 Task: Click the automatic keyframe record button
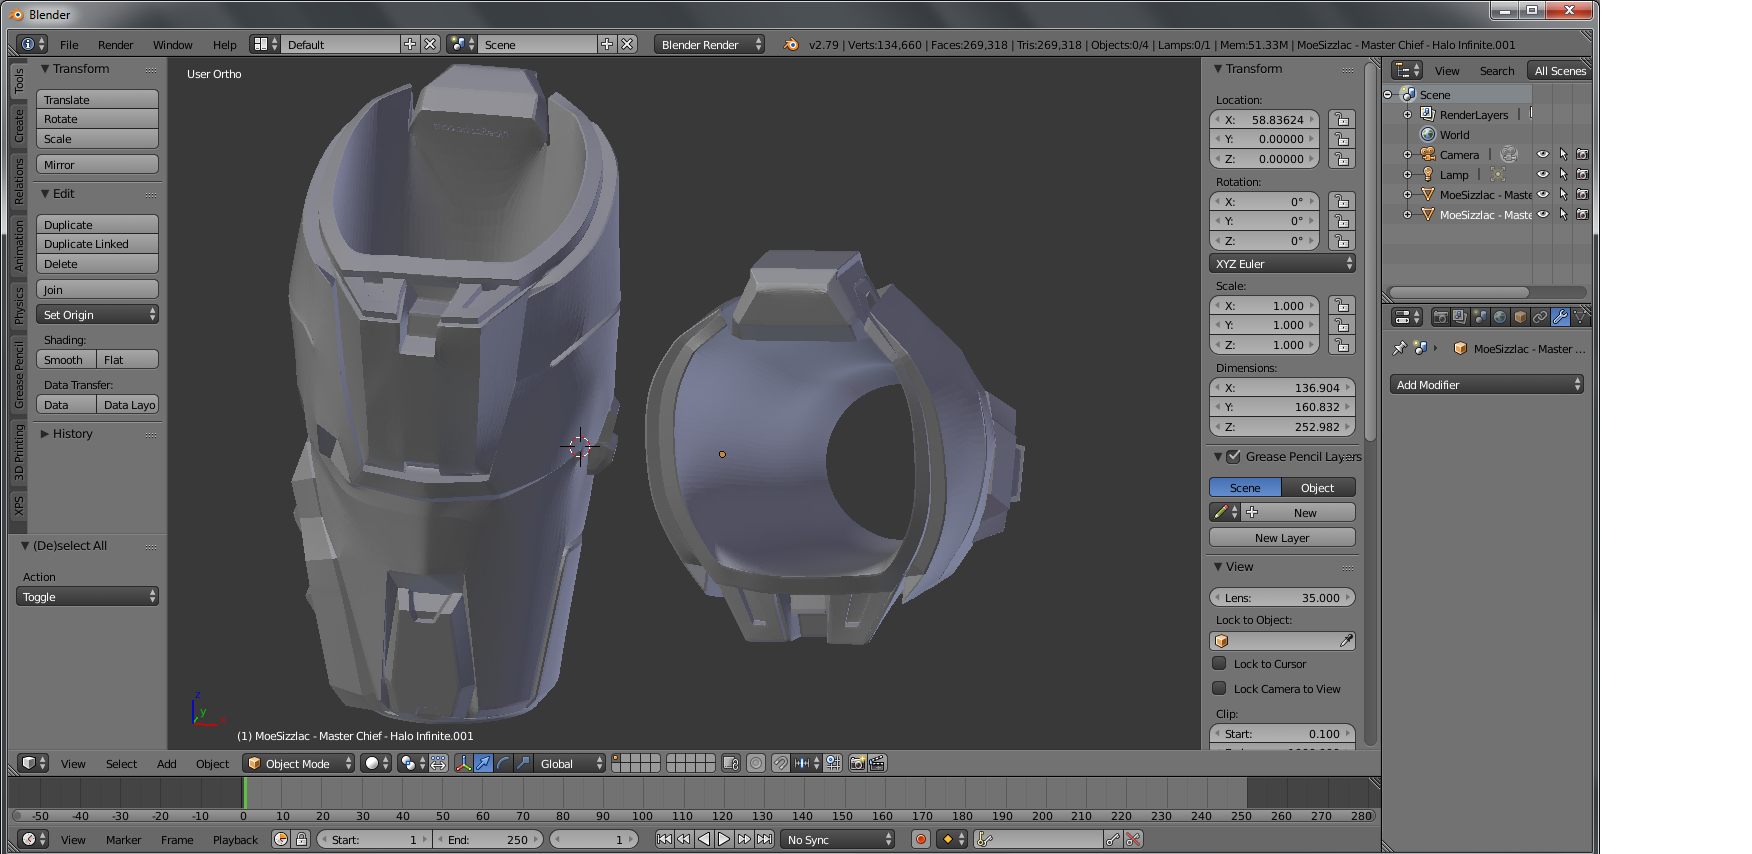point(921,839)
